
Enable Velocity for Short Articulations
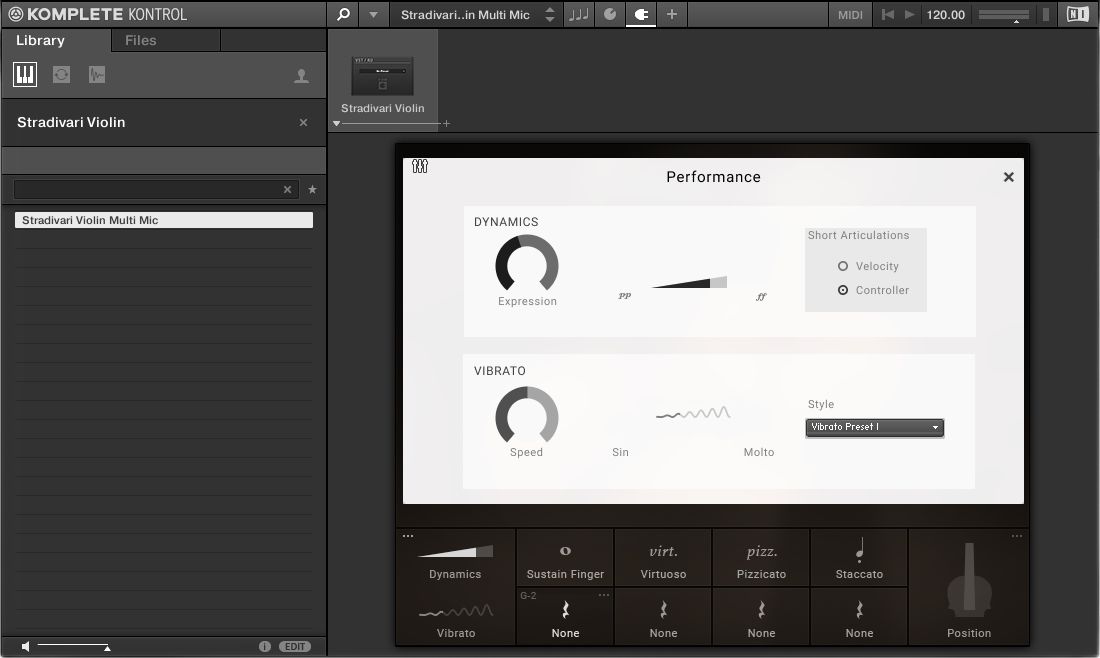click(843, 266)
